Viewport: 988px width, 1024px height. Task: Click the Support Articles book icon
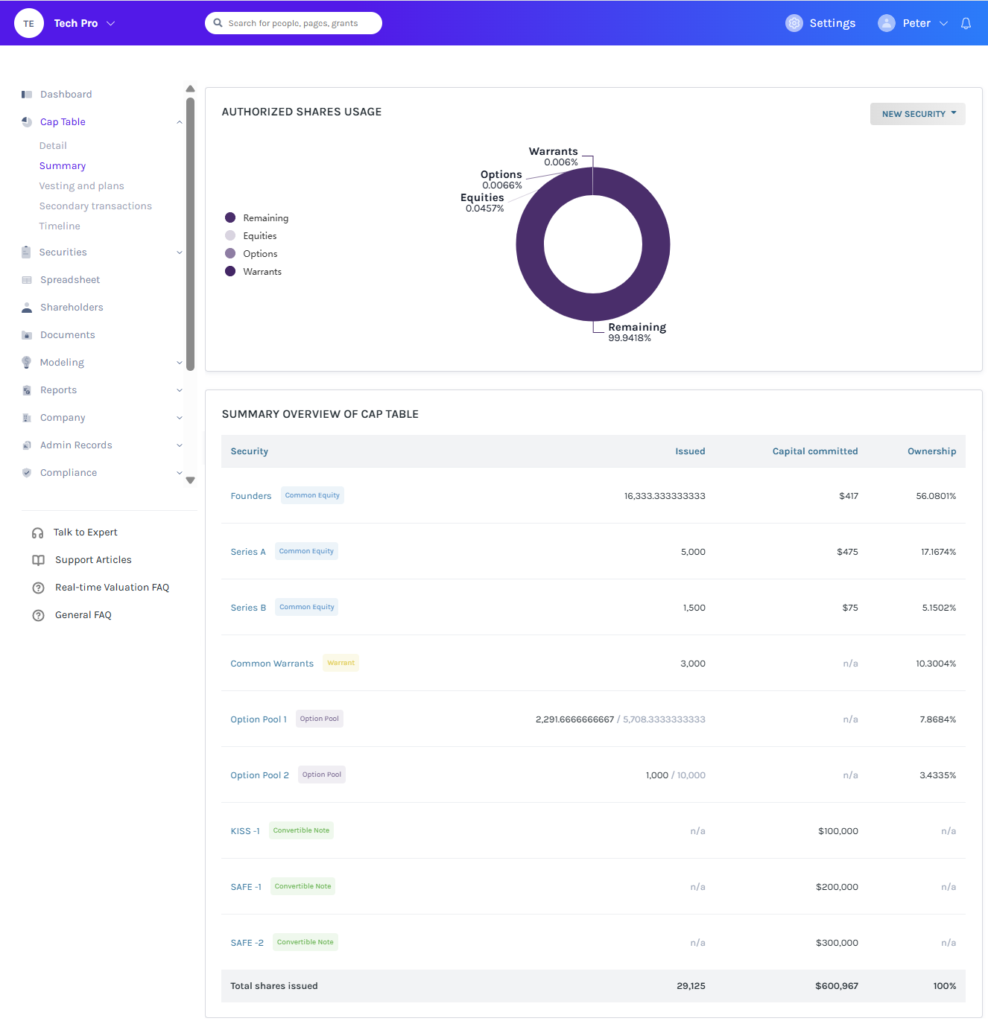(x=39, y=560)
